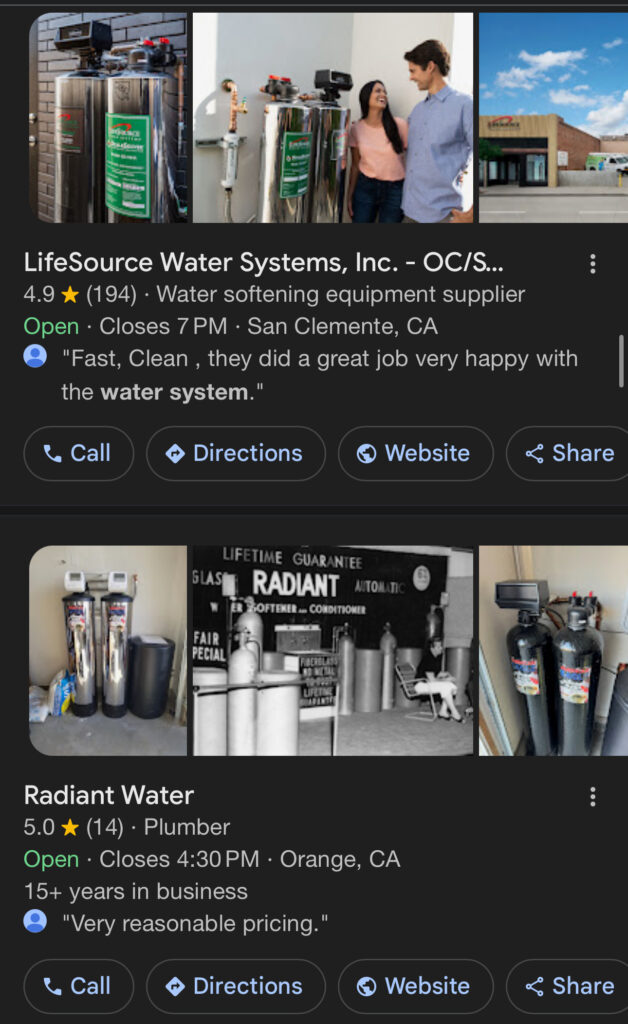View LifeSource storefront building photo
This screenshot has height=1024, width=628.
[553, 117]
